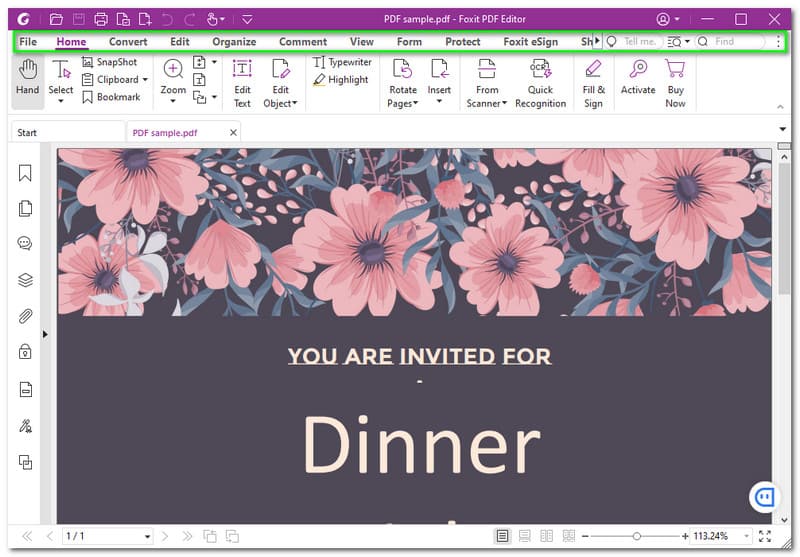This screenshot has width=800, height=557.
Task: Open the attachments panel with paperclip icon
Action: 25,317
